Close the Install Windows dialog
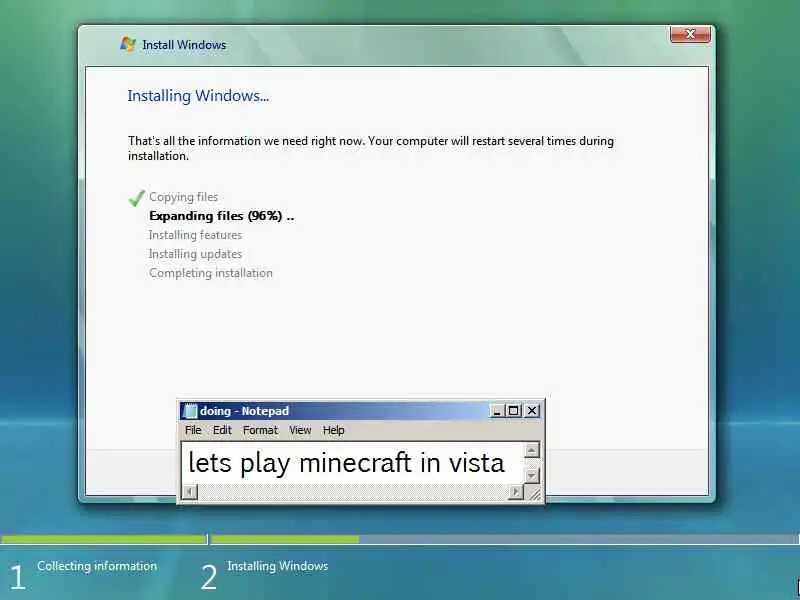Screen dimensions: 800x600 click(690, 34)
